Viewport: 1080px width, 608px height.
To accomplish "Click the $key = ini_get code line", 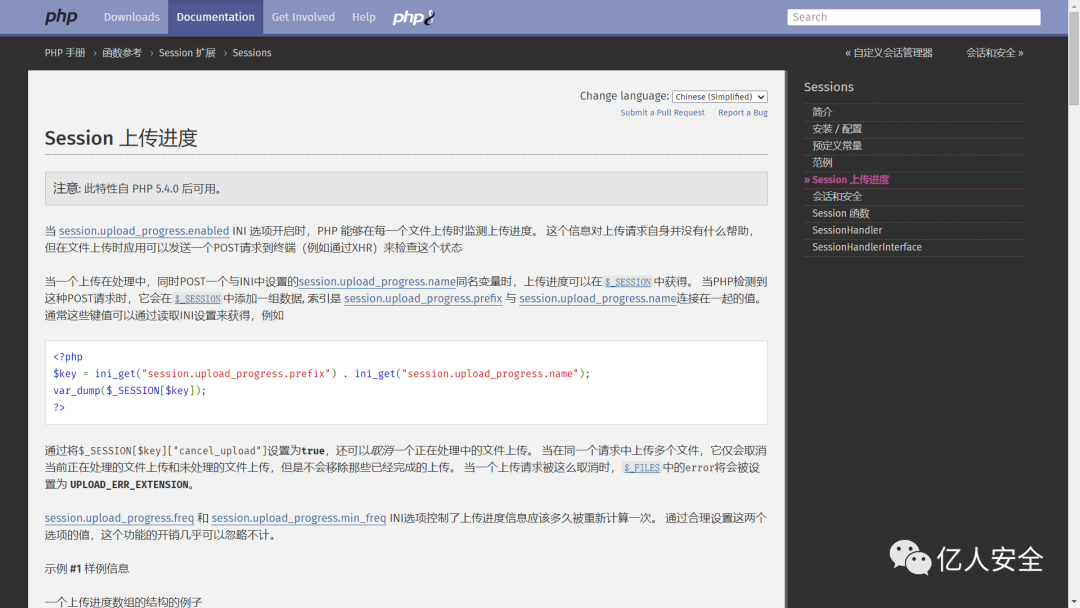I will click(322, 374).
